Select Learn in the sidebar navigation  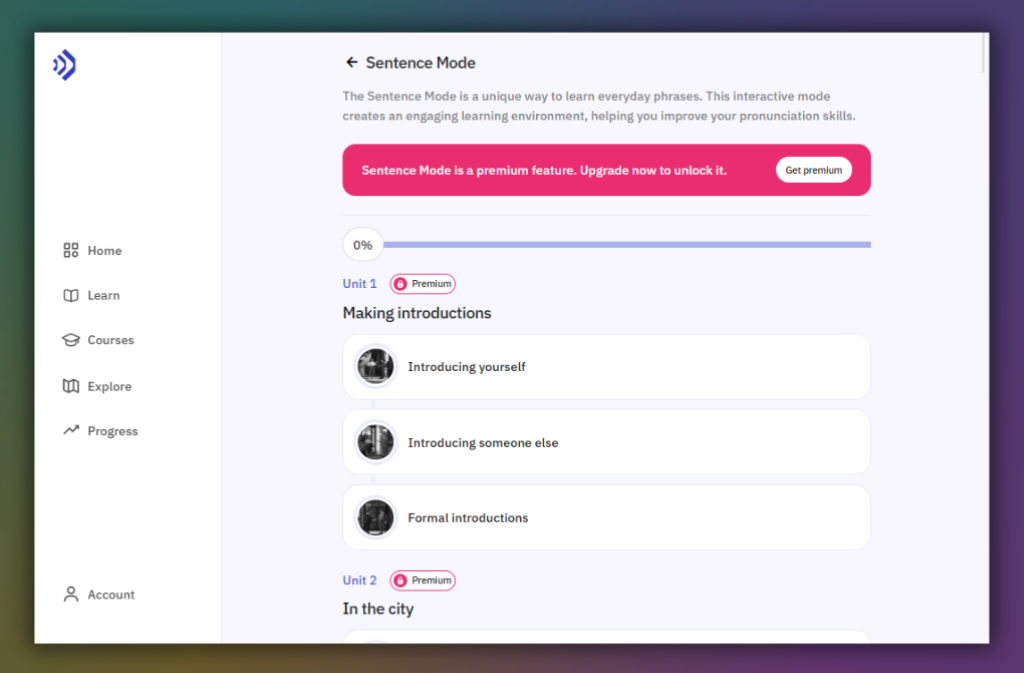click(103, 295)
